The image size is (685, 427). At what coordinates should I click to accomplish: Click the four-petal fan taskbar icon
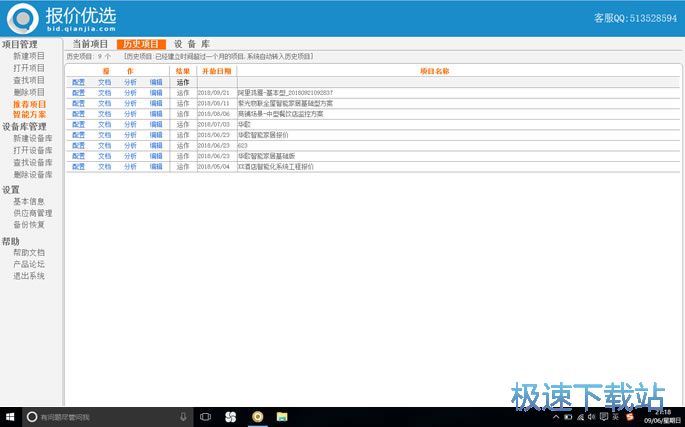tap(231, 416)
